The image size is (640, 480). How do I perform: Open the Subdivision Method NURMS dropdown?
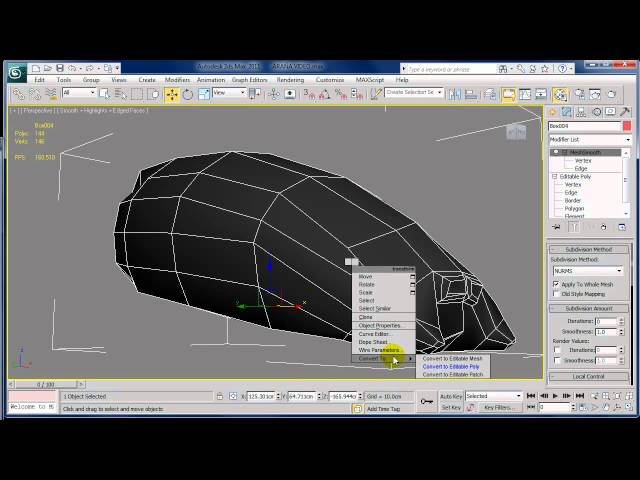[588, 271]
